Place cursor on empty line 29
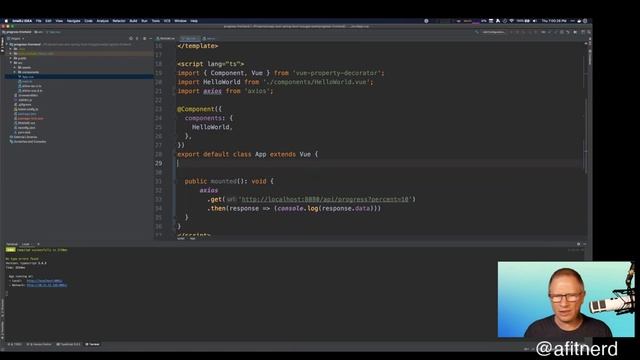The height and width of the screenshot is (360, 640). [380, 163]
